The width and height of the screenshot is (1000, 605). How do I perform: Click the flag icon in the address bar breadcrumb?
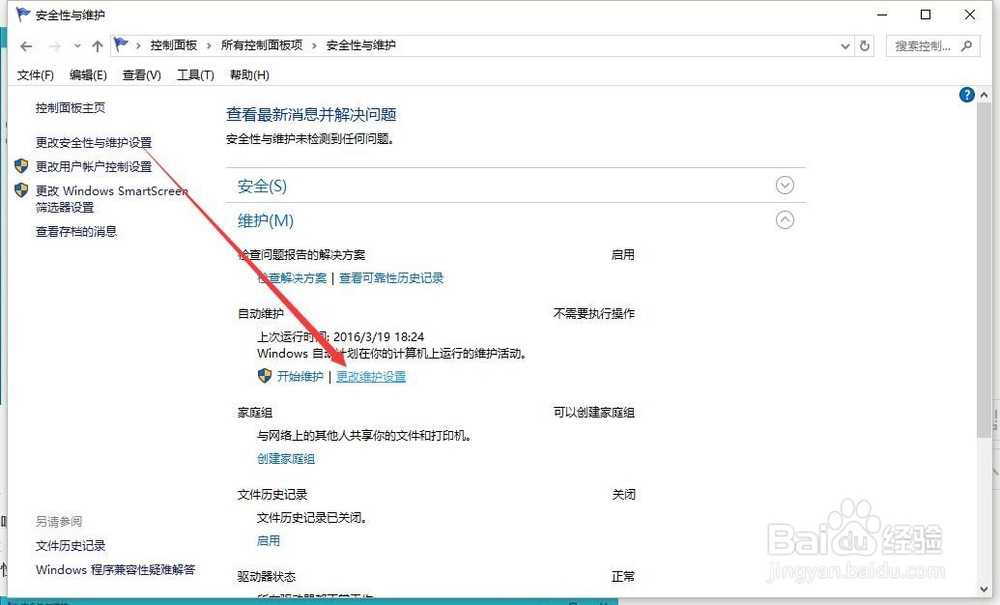pos(121,44)
